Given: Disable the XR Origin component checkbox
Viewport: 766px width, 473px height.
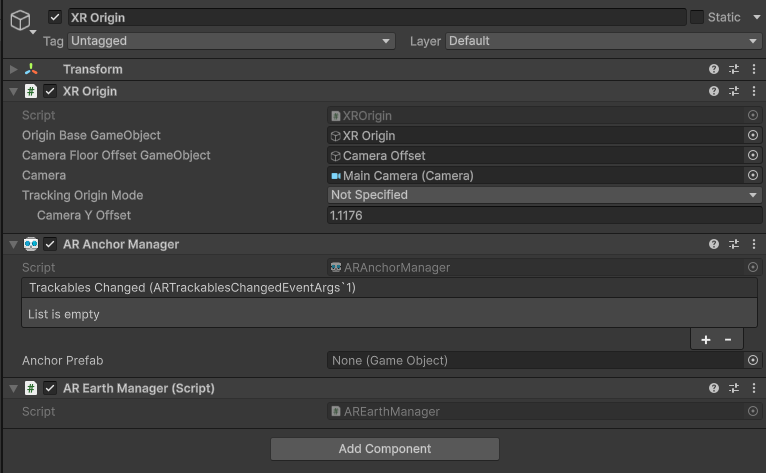Looking at the screenshot, I should coord(50,91).
